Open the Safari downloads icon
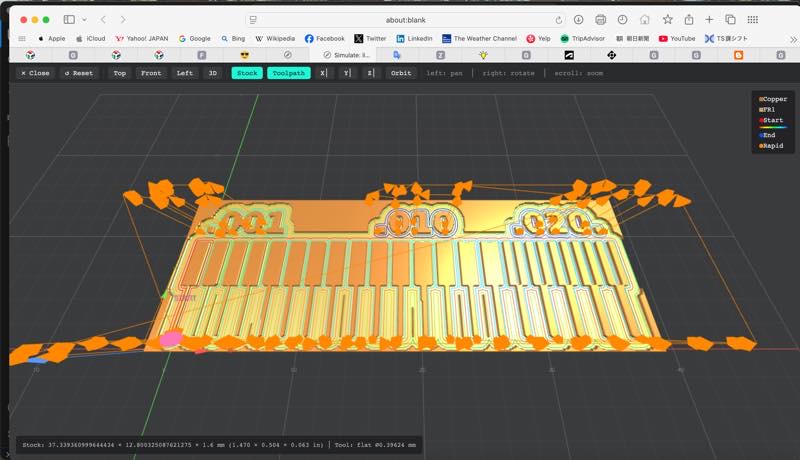This screenshot has height=460, width=800. pos(579,19)
